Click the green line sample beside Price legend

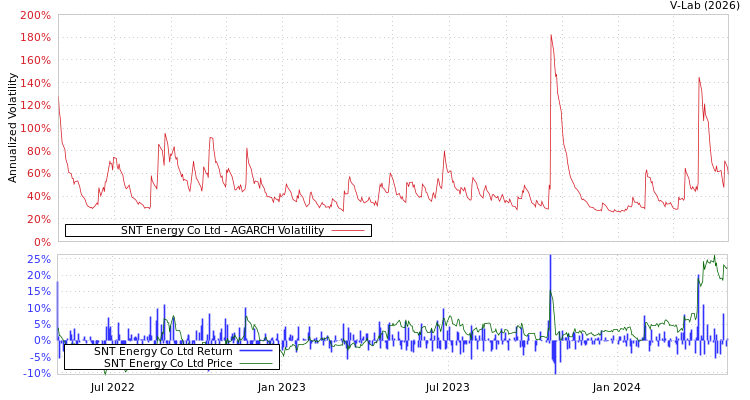(x=256, y=363)
